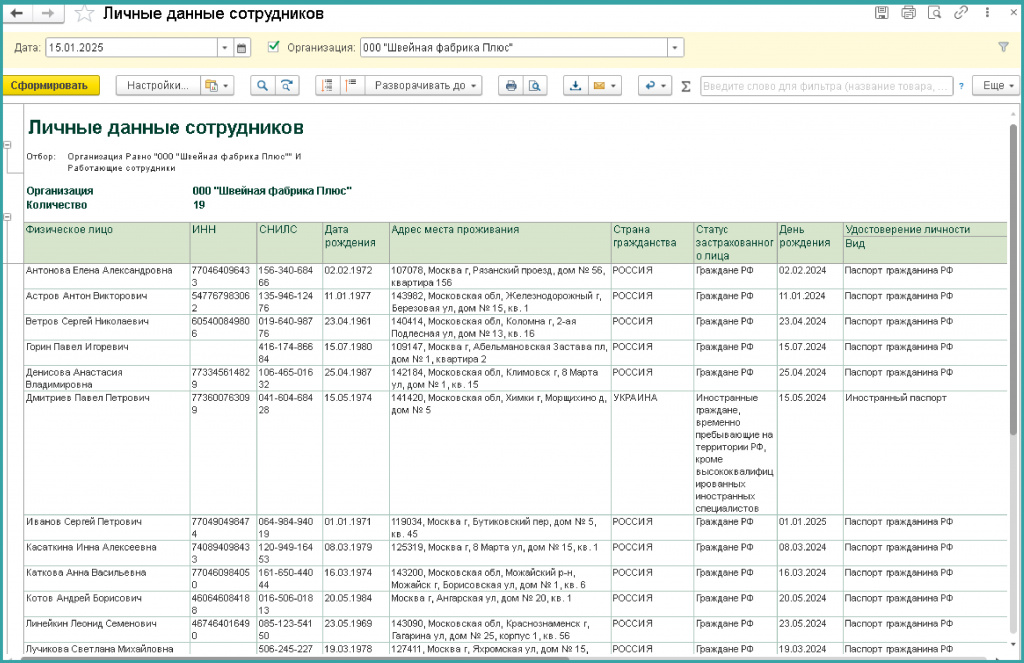
Task: Select the cell Касаткина Инна Алексеевна
Action: tap(106, 553)
